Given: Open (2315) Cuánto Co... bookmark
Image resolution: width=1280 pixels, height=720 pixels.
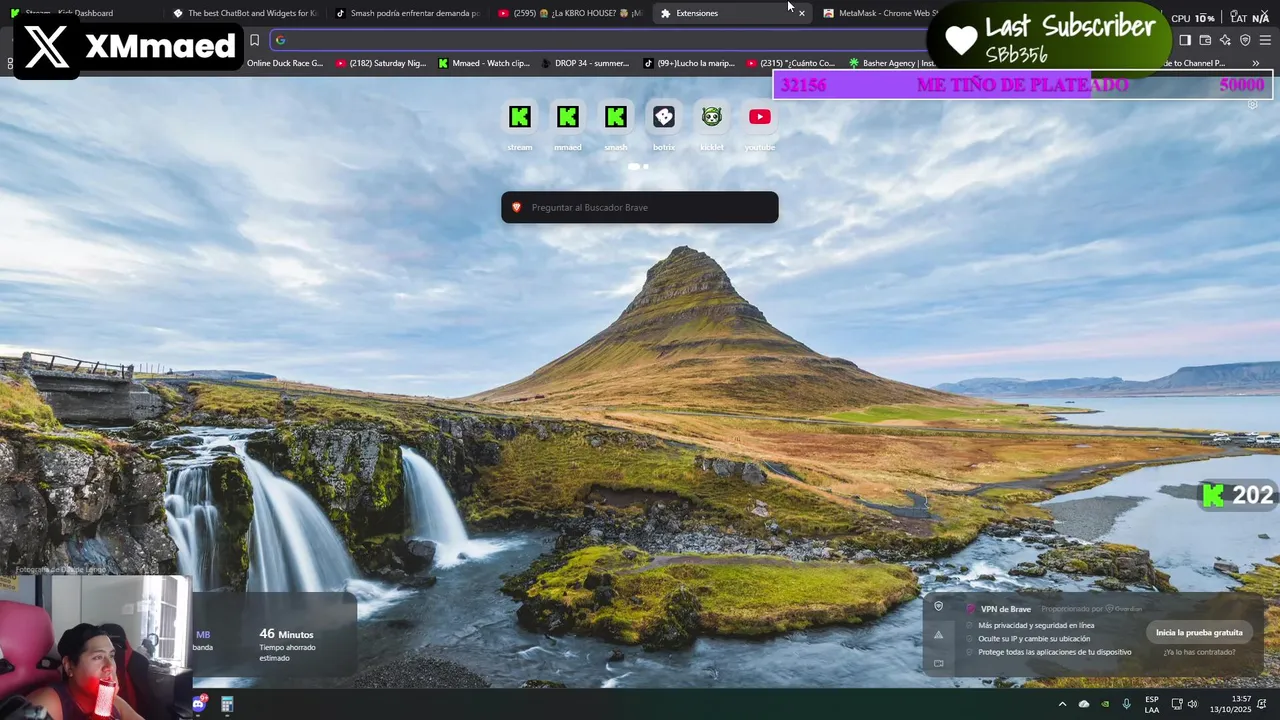Looking at the screenshot, I should [790, 63].
